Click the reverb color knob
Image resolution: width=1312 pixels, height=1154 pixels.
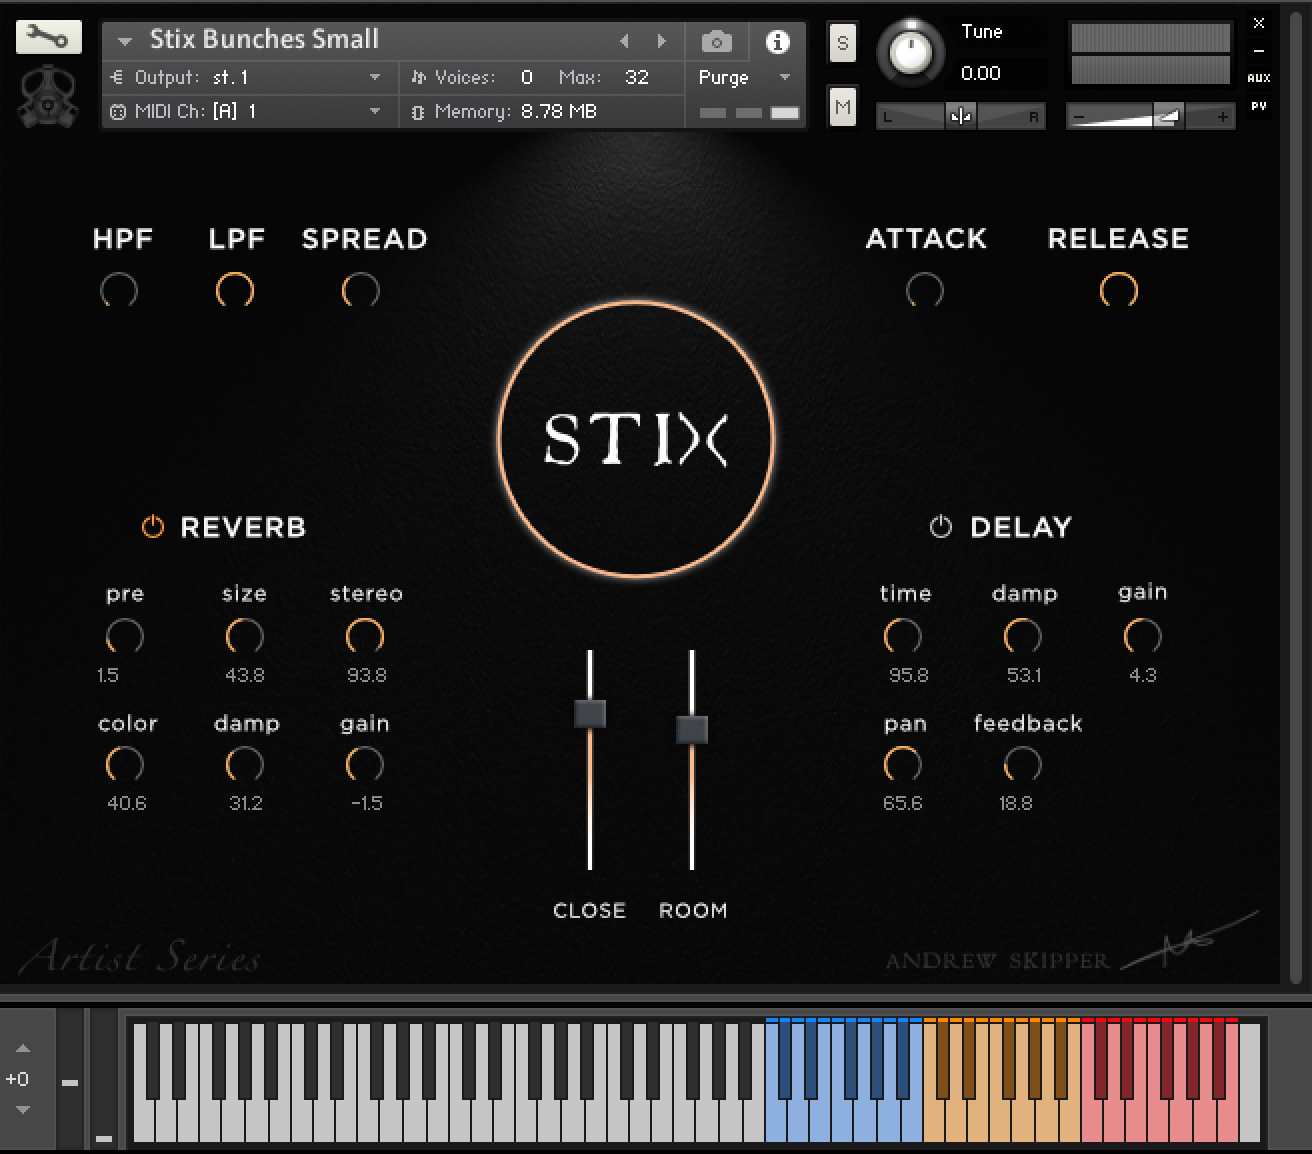coord(125,766)
